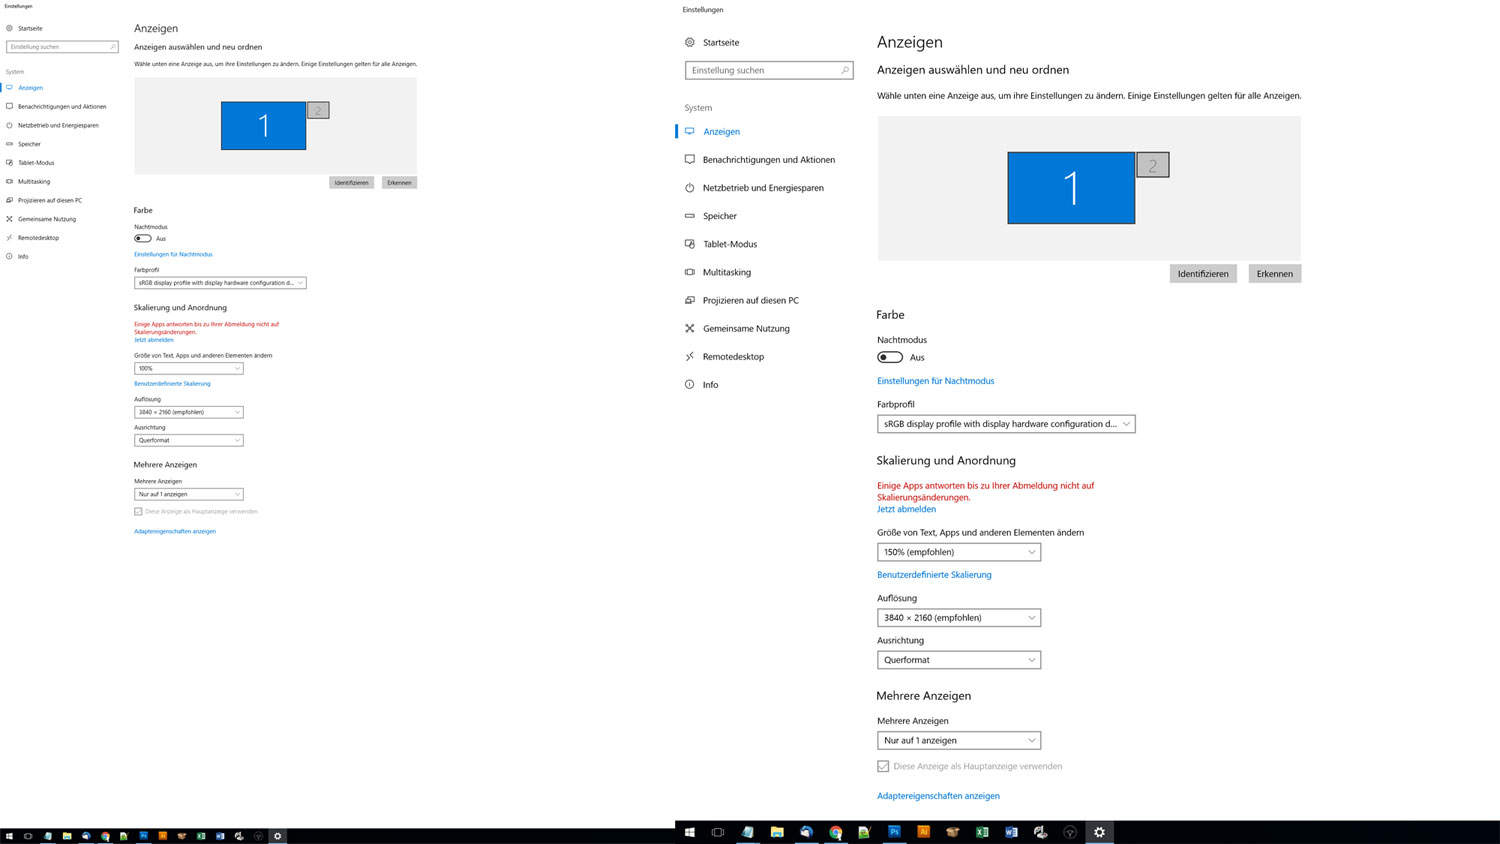Open 'Adaptereigenschaften anzeigen' link in right window
Image resolution: width=1500 pixels, height=844 pixels.
click(x=938, y=796)
